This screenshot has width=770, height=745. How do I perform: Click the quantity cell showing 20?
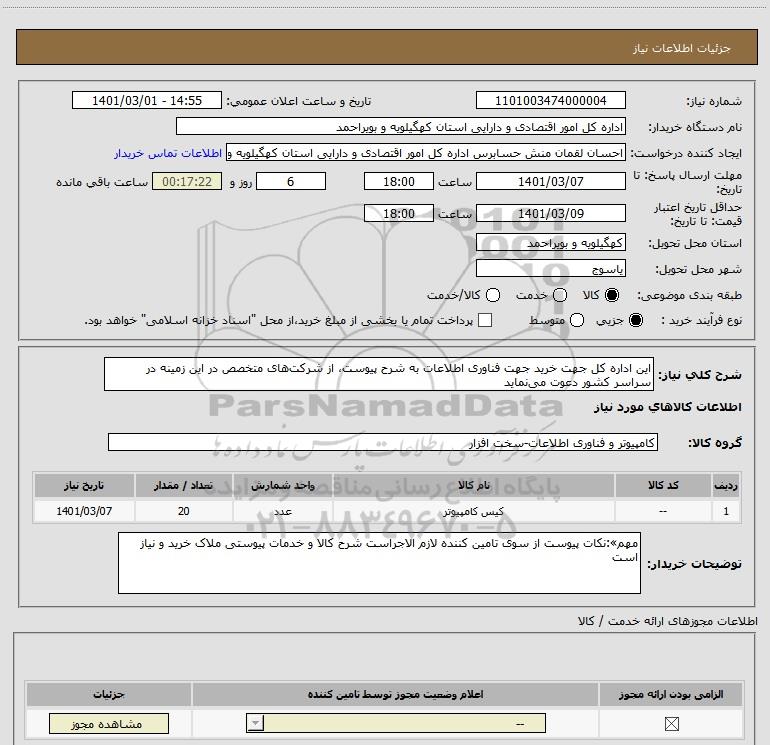tap(184, 511)
